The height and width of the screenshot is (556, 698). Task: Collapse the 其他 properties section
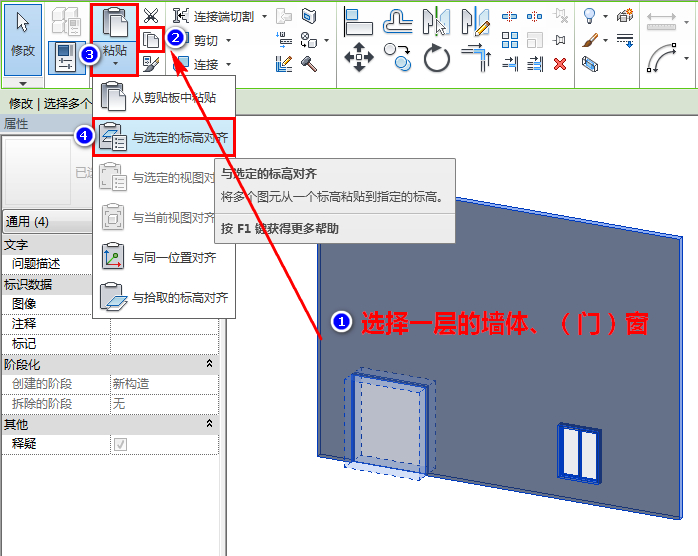(209, 423)
